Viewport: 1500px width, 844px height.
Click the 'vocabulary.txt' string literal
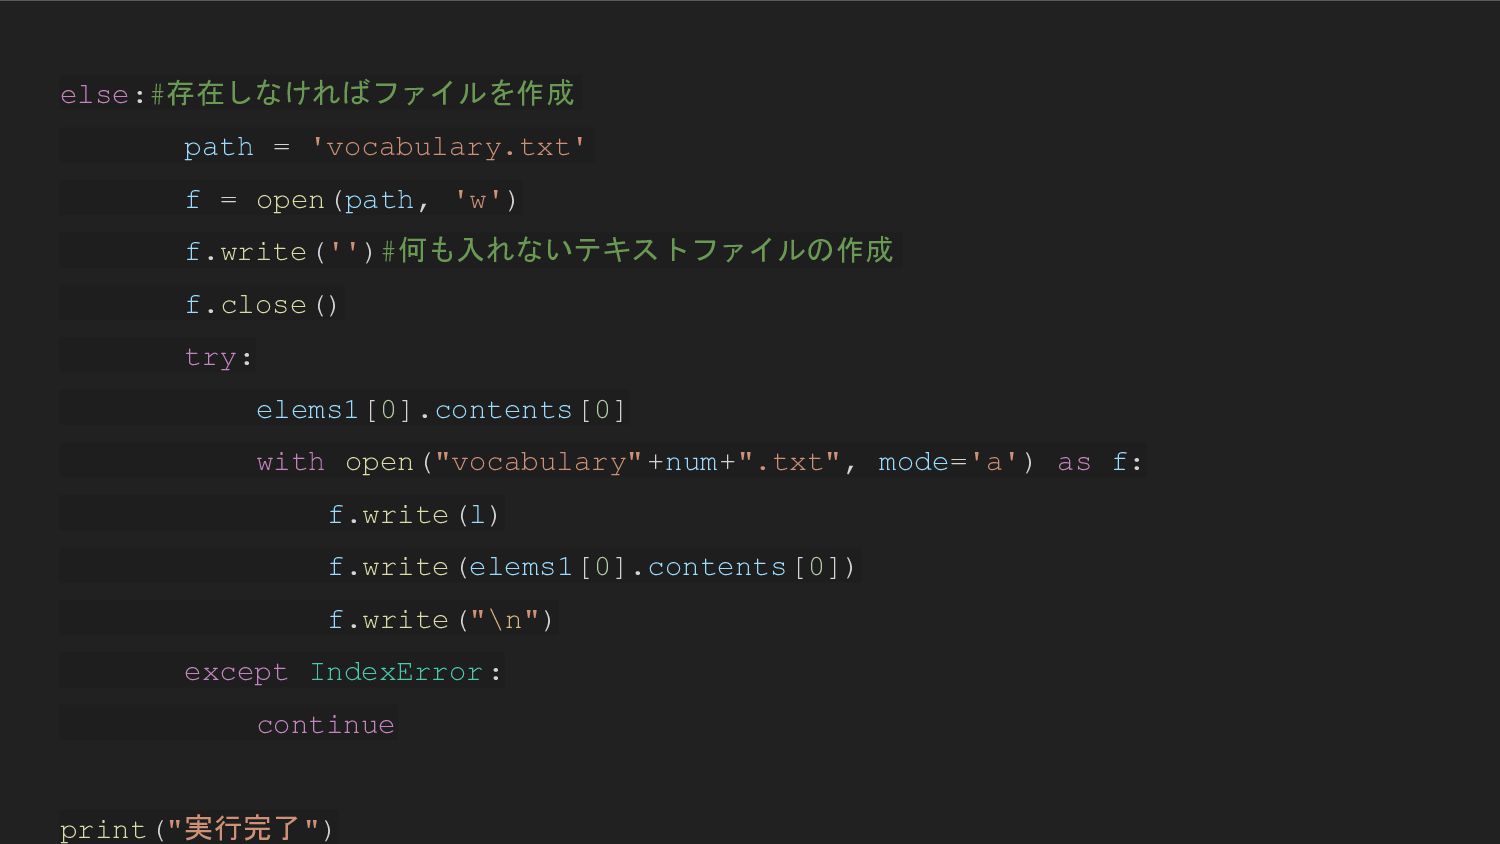pos(448,147)
